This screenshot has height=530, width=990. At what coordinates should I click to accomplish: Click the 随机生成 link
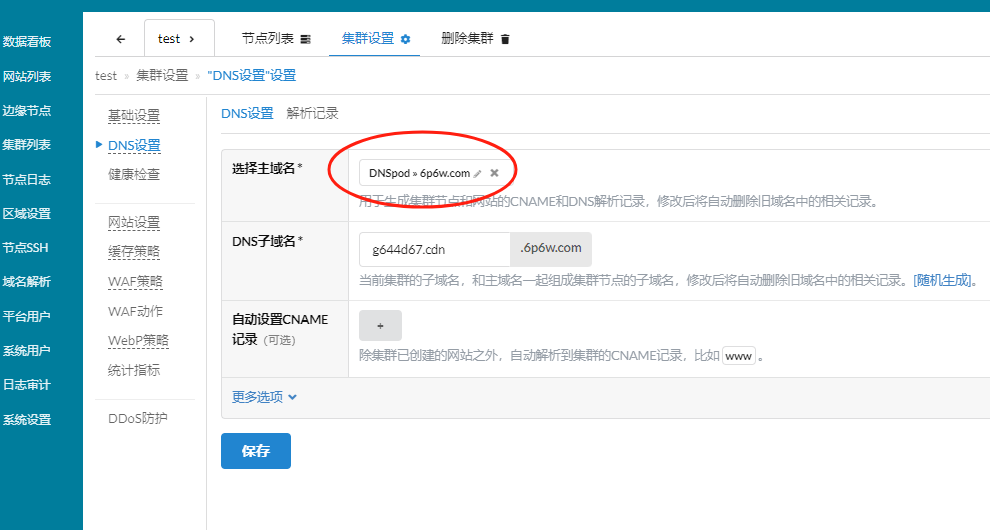click(943, 280)
